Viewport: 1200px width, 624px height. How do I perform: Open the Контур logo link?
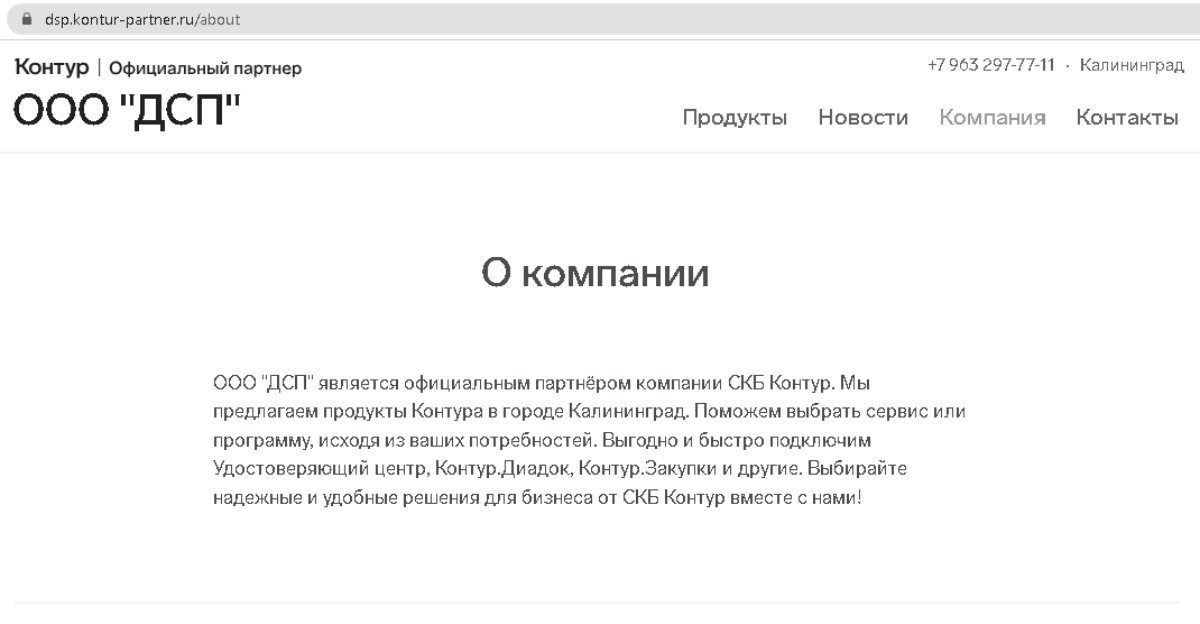(x=51, y=68)
